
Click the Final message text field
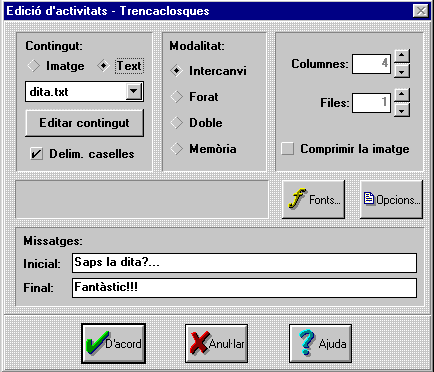pyautogui.click(x=244, y=288)
